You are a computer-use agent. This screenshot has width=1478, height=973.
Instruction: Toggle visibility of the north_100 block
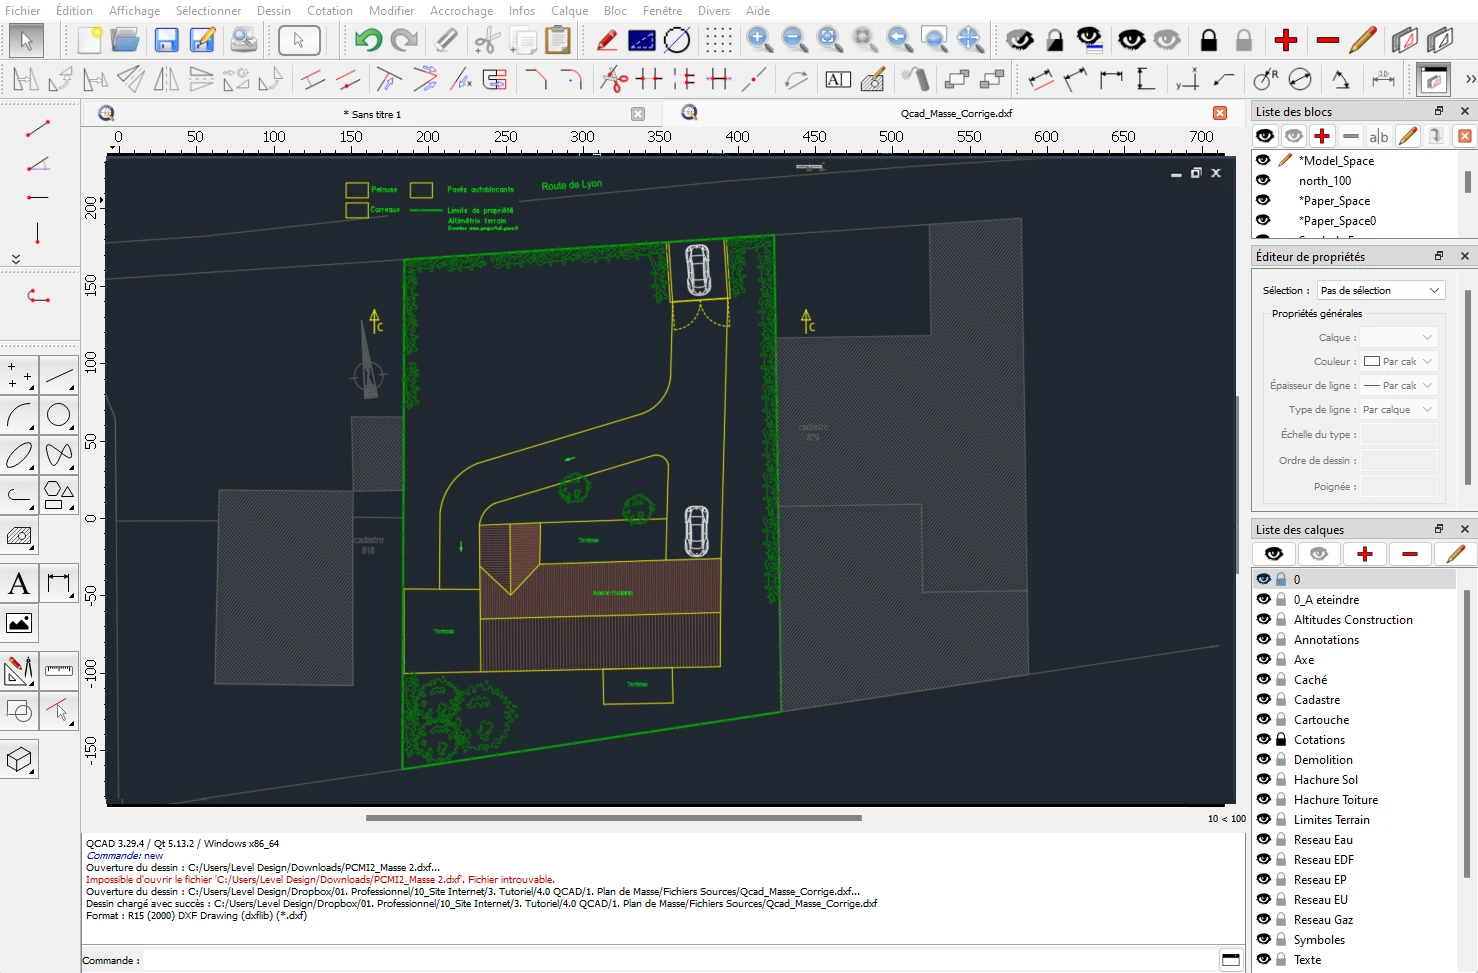pyautogui.click(x=1263, y=180)
